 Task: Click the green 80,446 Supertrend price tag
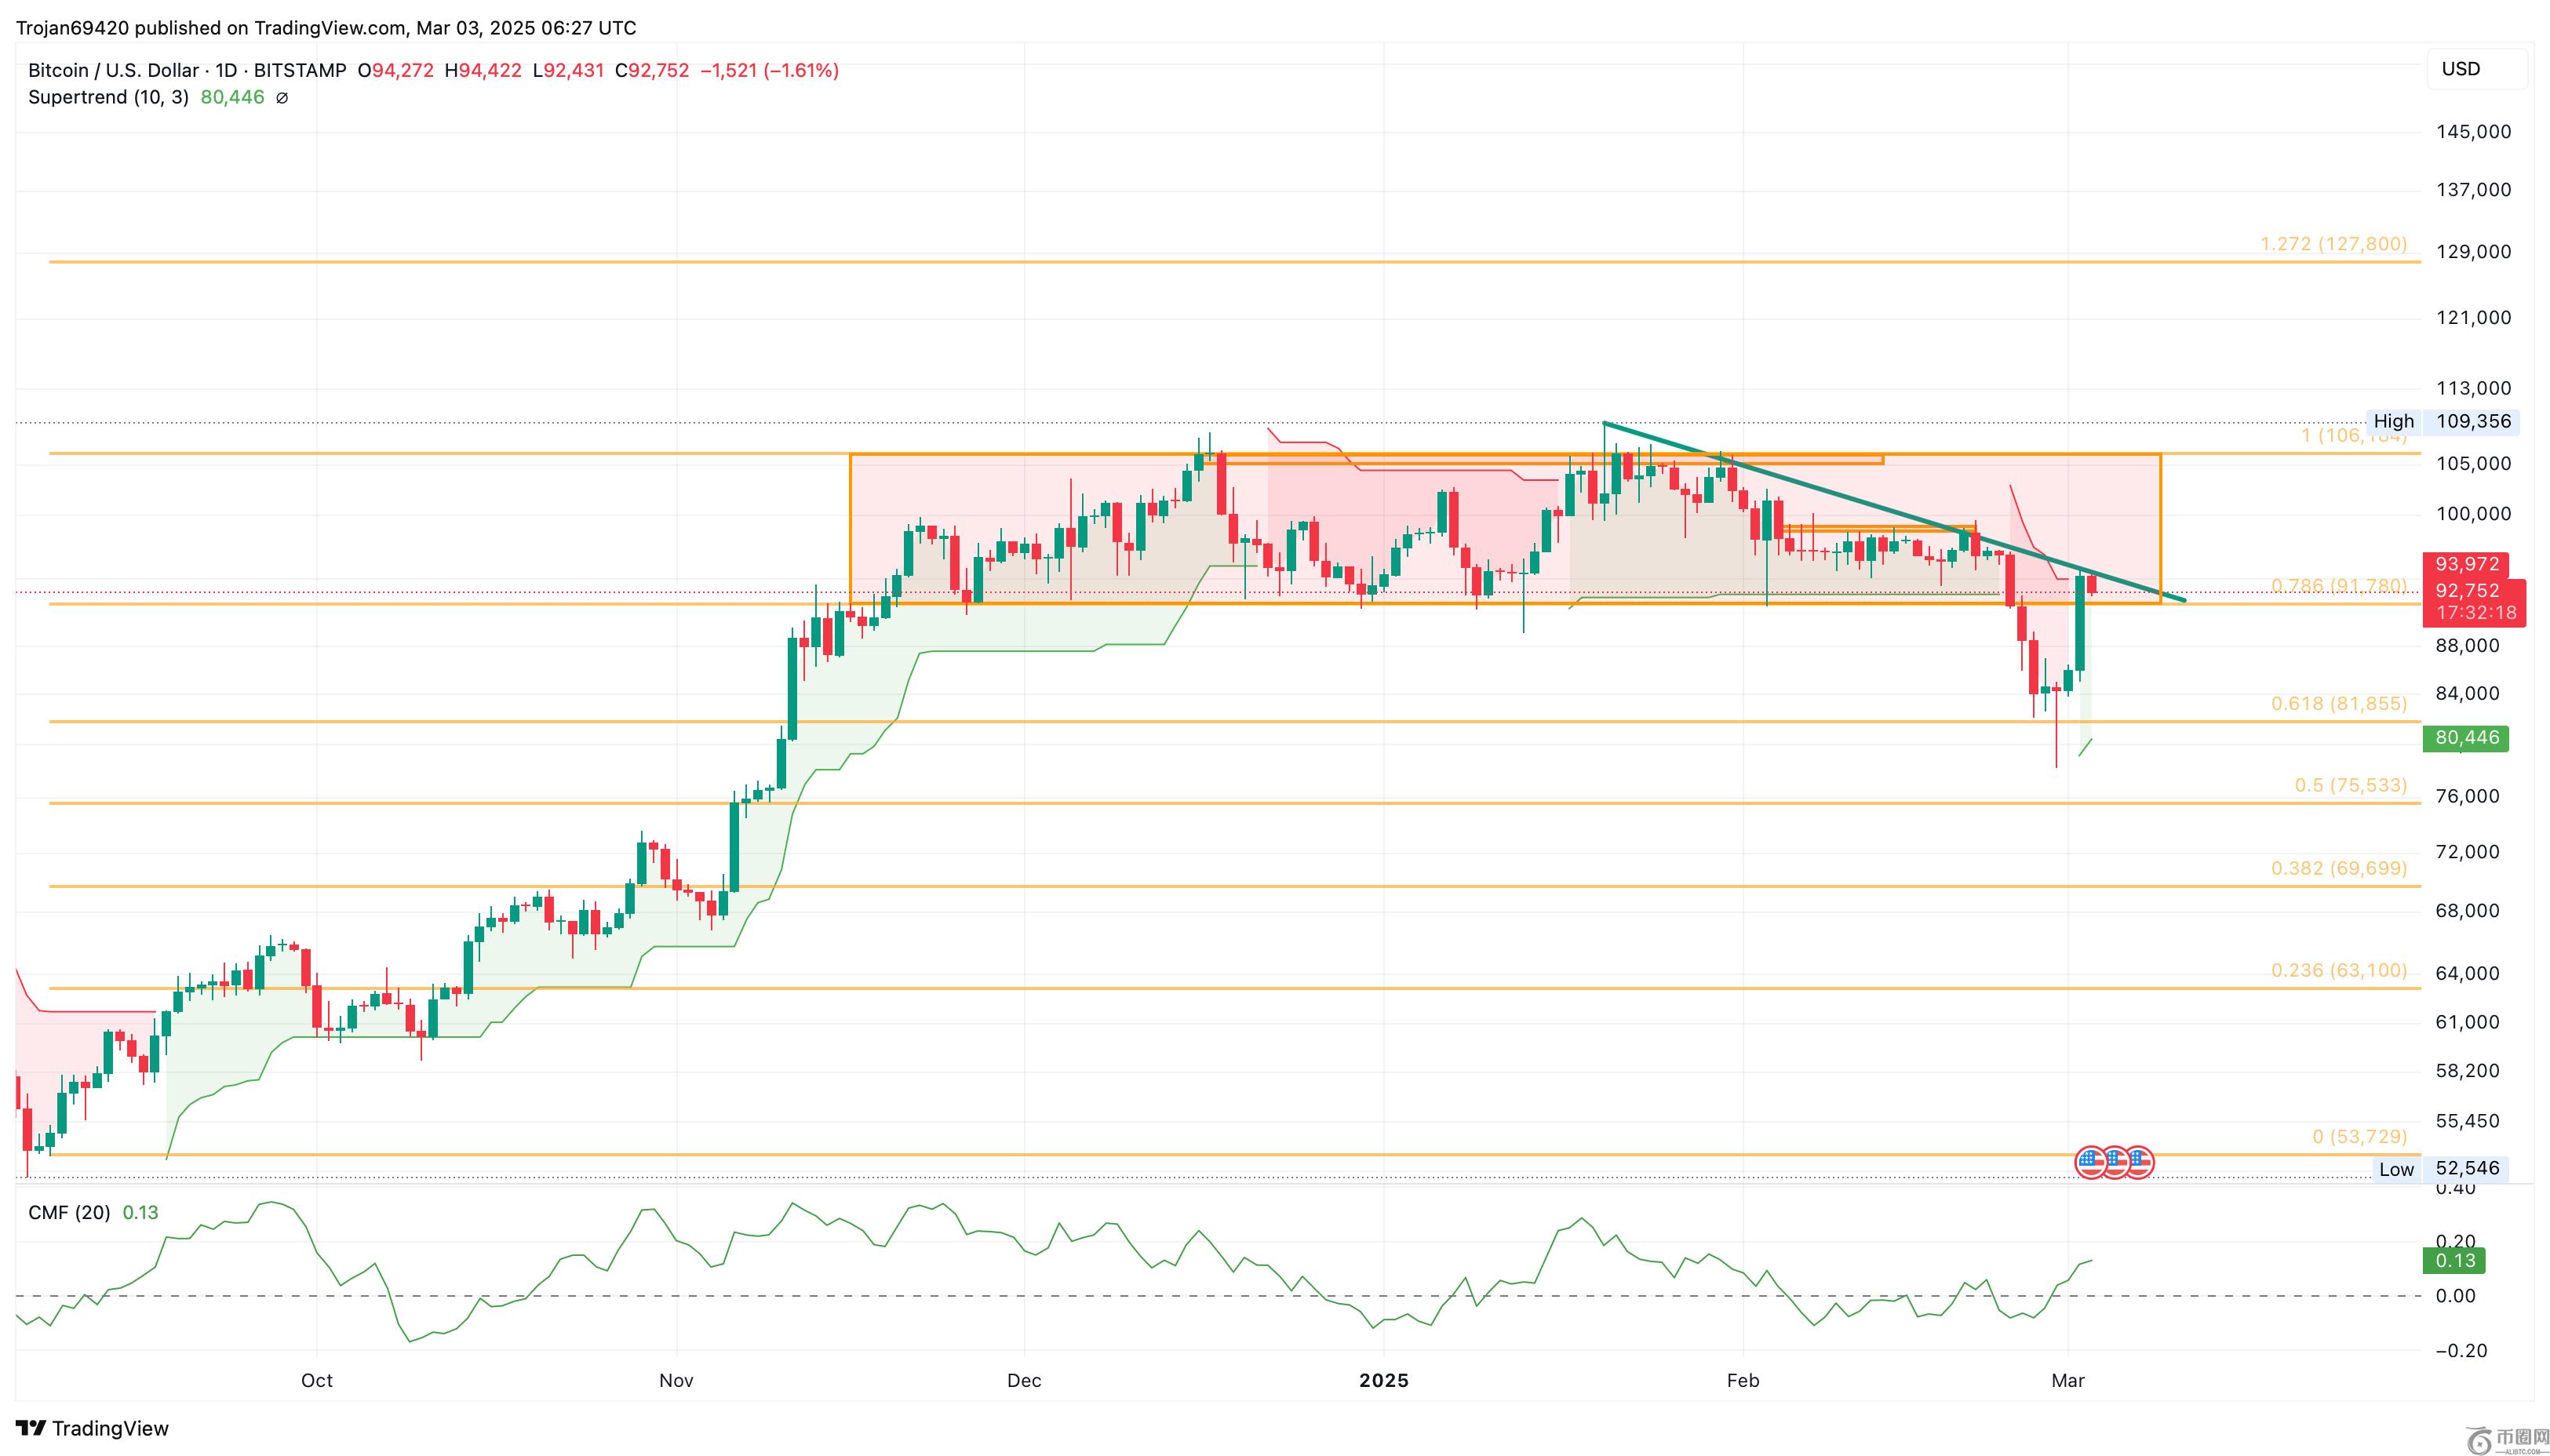pos(2466,738)
